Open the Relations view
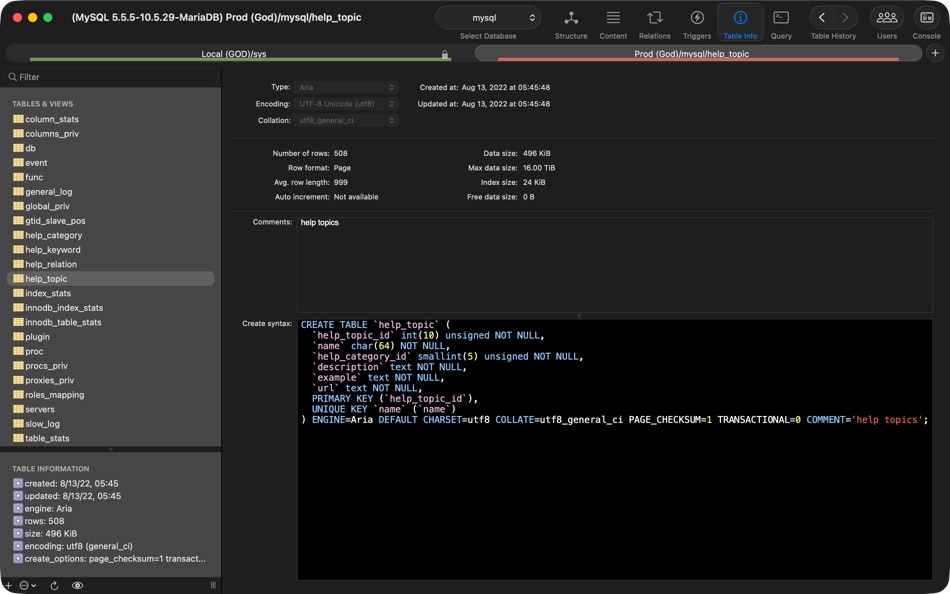Screen dimensions: 950x594 click(x=655, y=23)
